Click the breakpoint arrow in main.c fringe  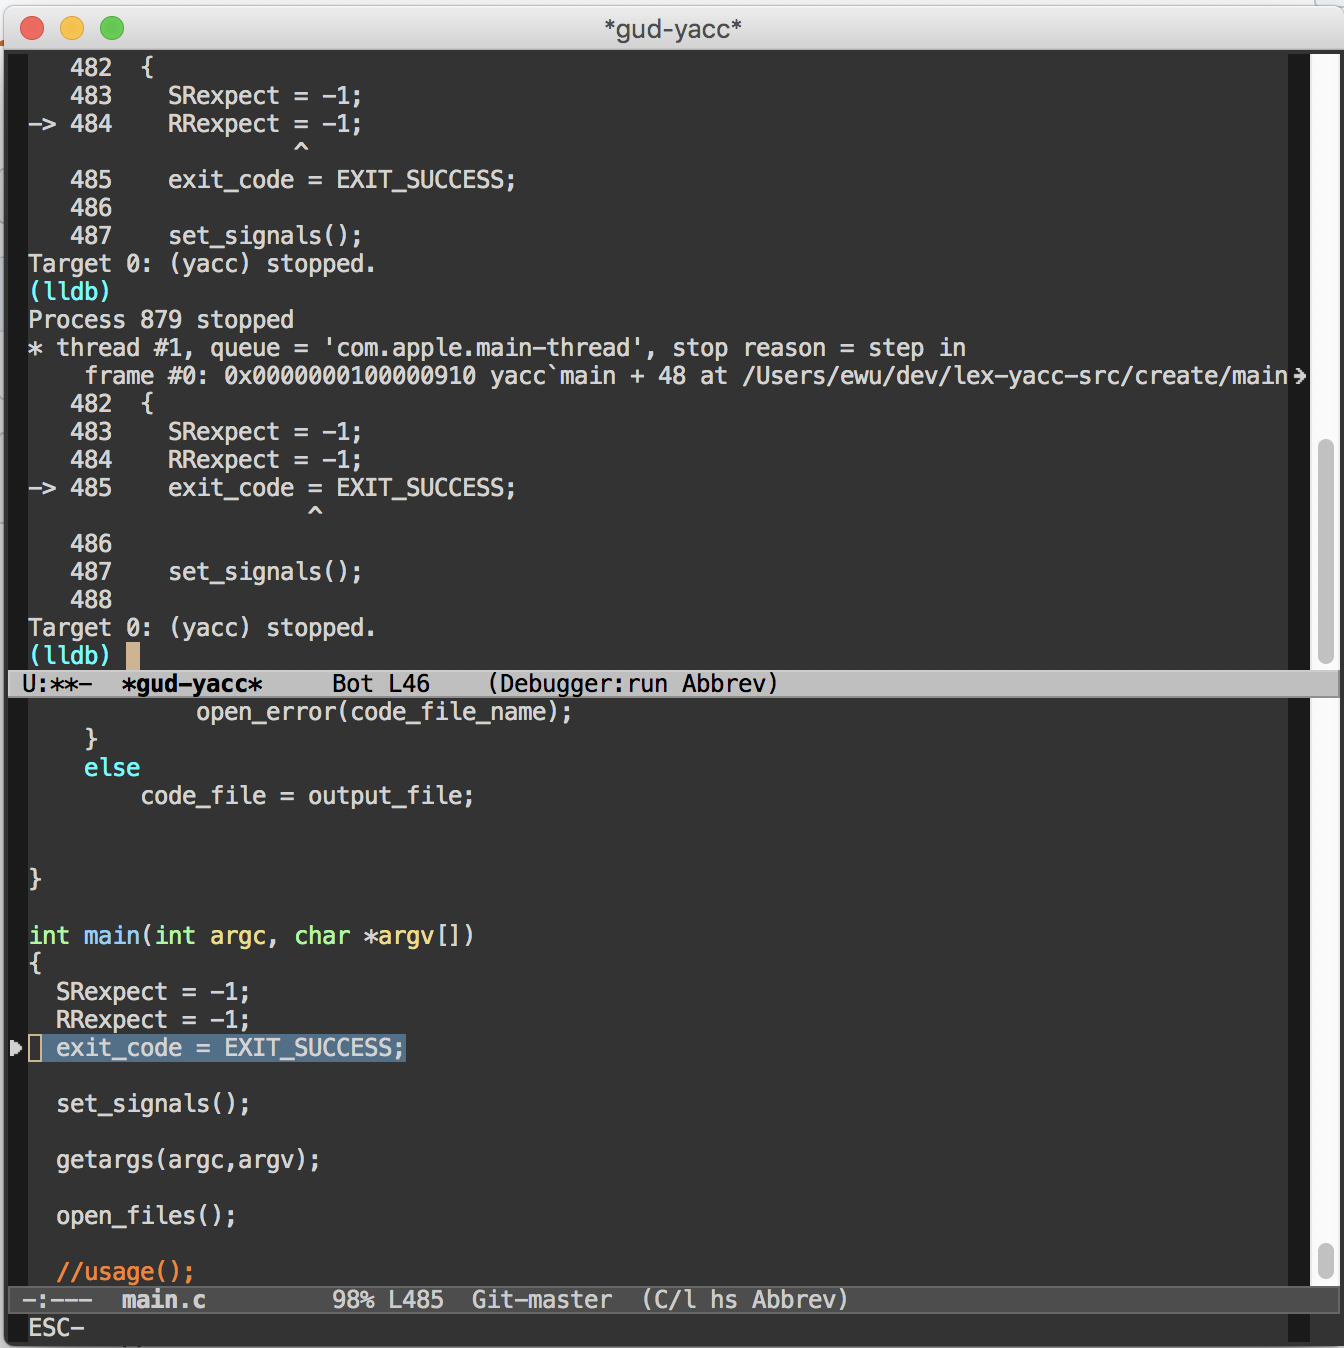[x=16, y=1048]
